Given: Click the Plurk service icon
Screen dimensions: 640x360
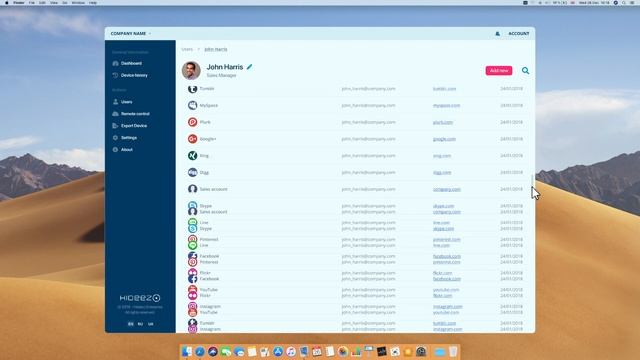Looking at the screenshot, I should [192, 122].
